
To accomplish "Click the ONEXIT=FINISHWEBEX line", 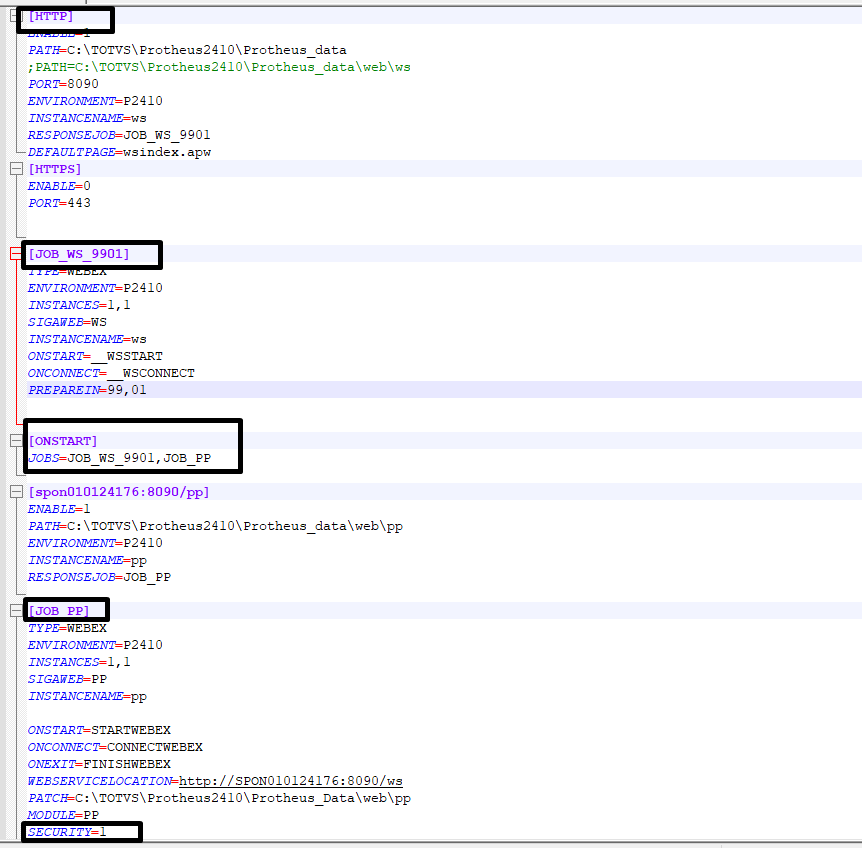I will click(100, 764).
